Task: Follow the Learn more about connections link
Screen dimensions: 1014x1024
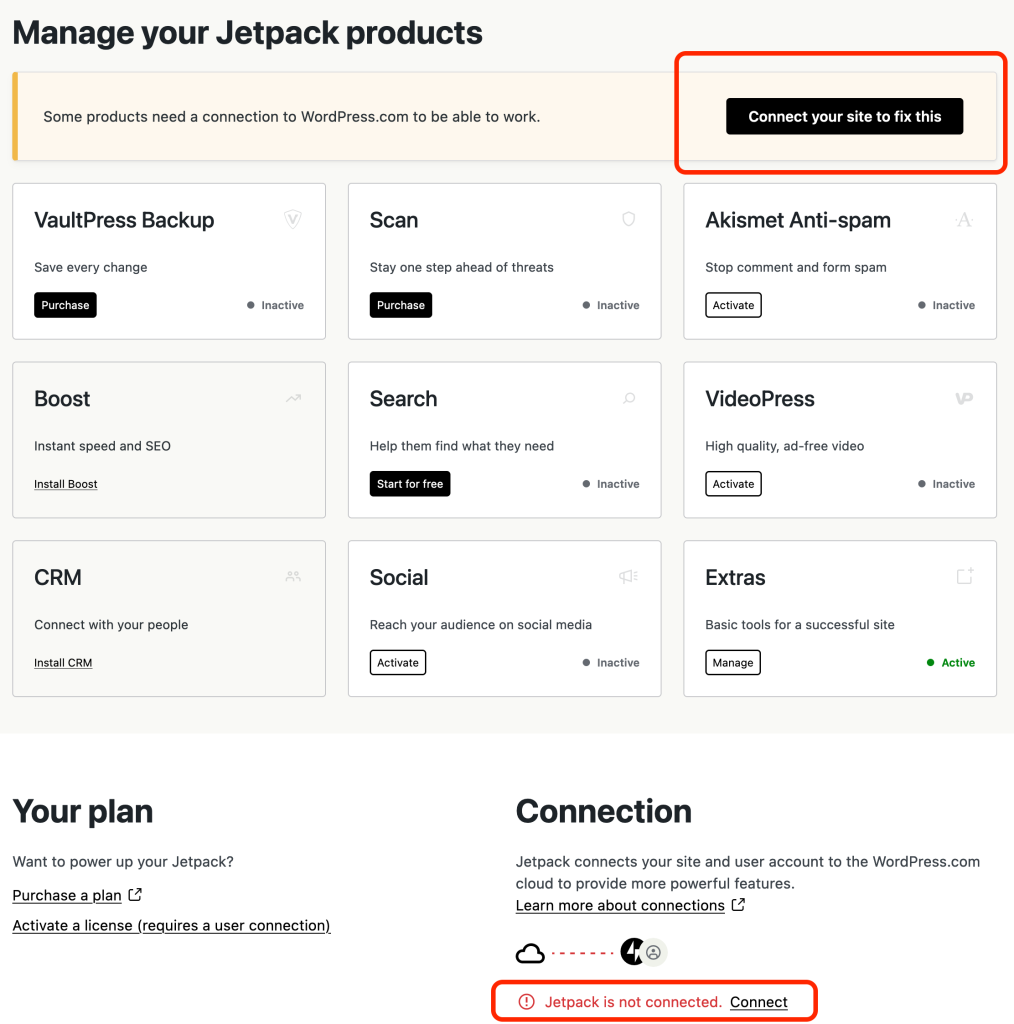Action: (621, 905)
